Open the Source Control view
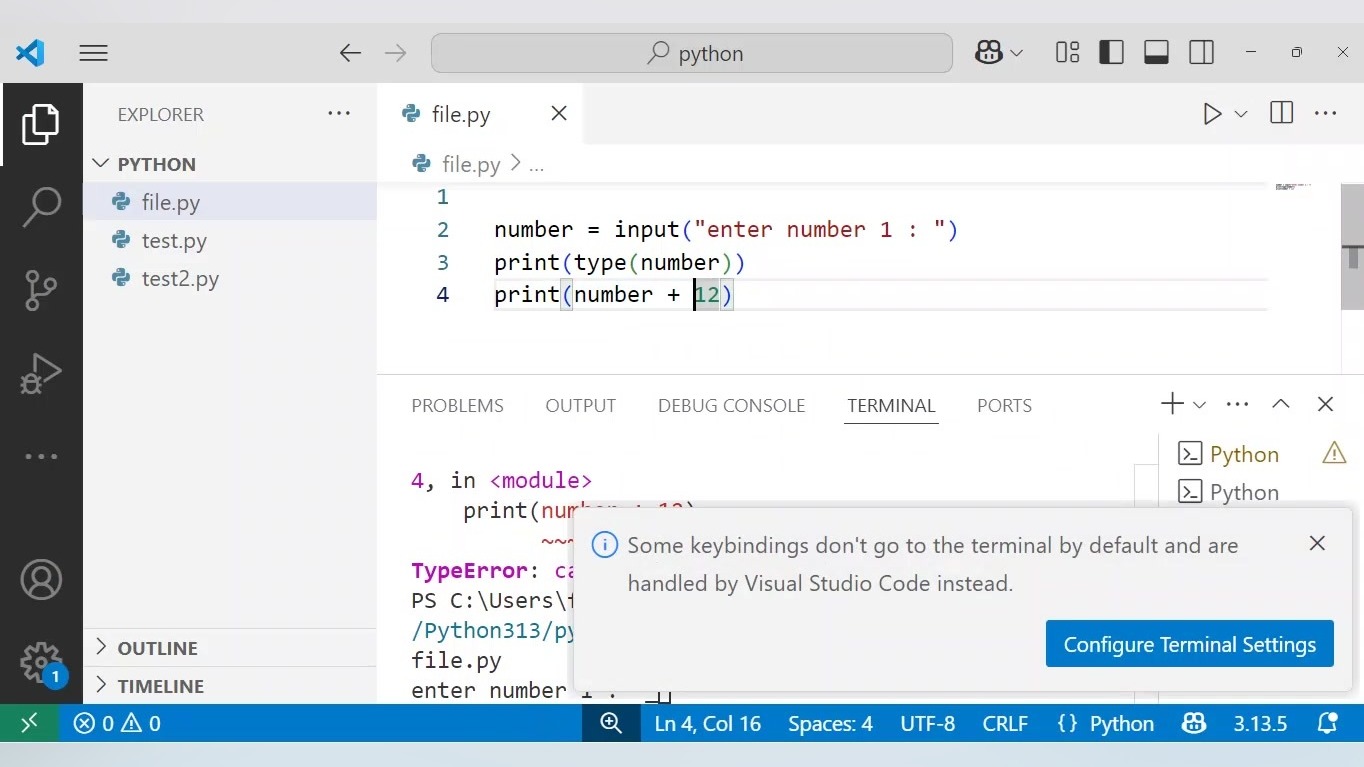 coord(41,291)
